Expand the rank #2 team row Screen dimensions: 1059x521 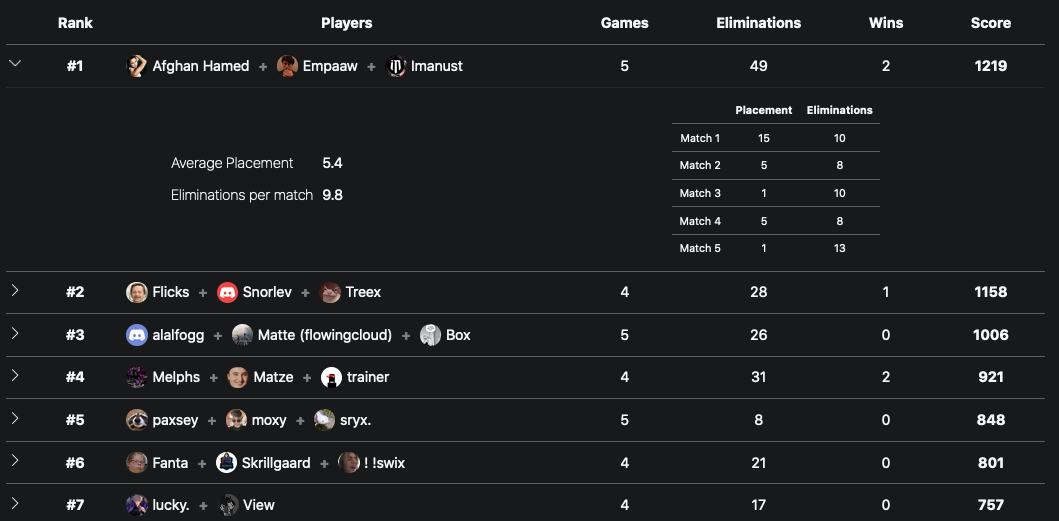point(15,291)
